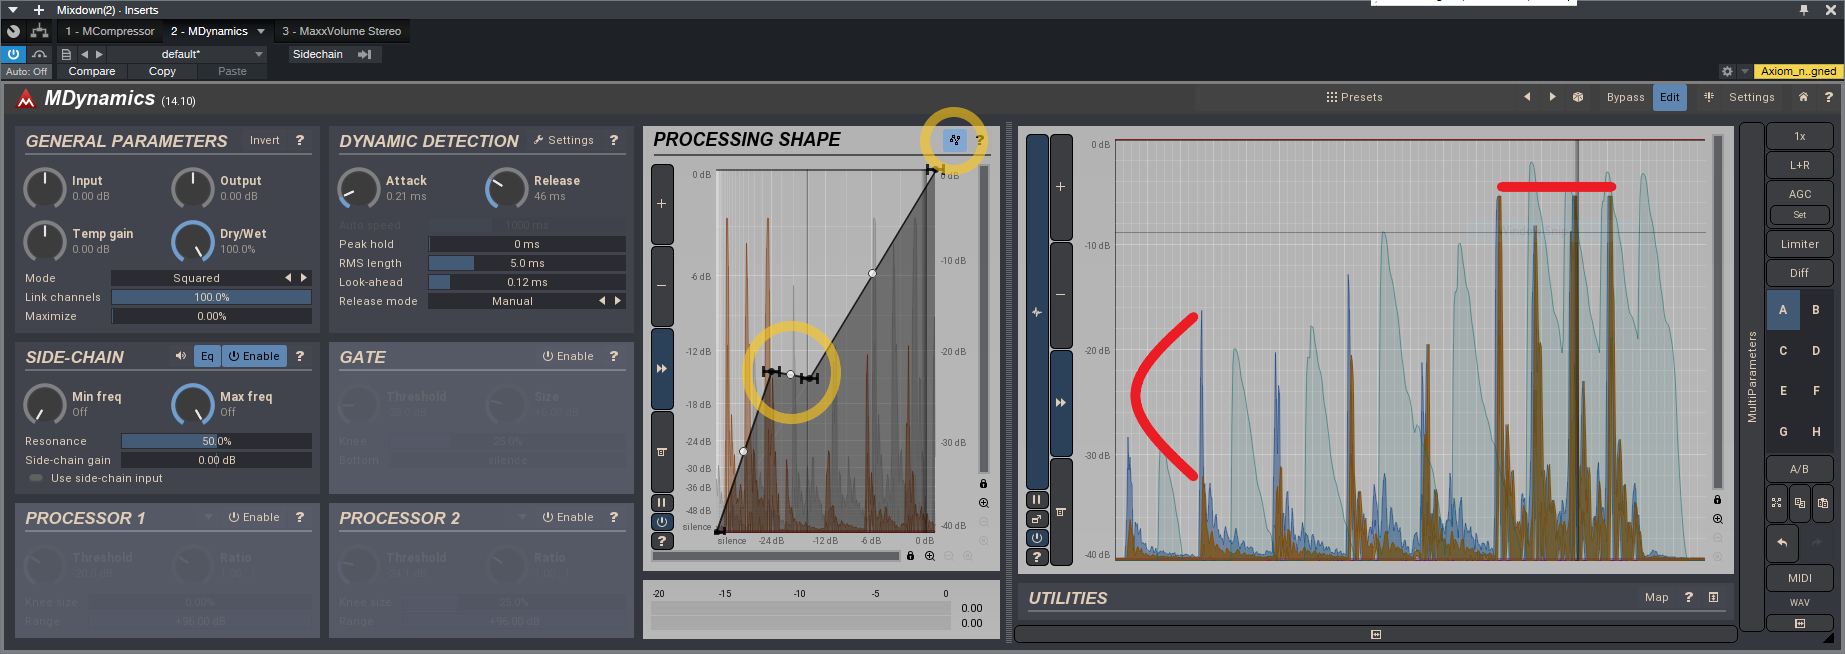Click the preset document icon near default*

(x=66, y=54)
